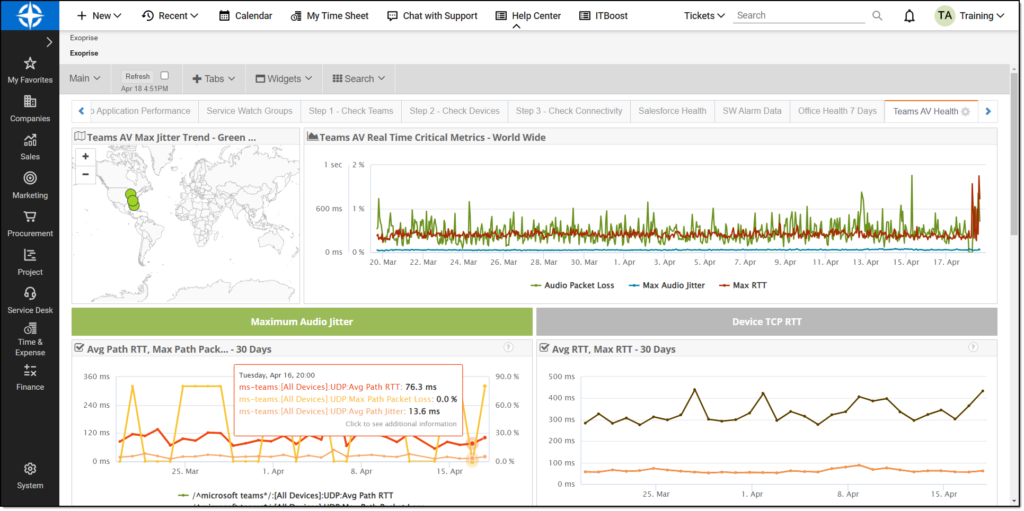Switch to Step 2 - Check Devices tab

coord(455,111)
